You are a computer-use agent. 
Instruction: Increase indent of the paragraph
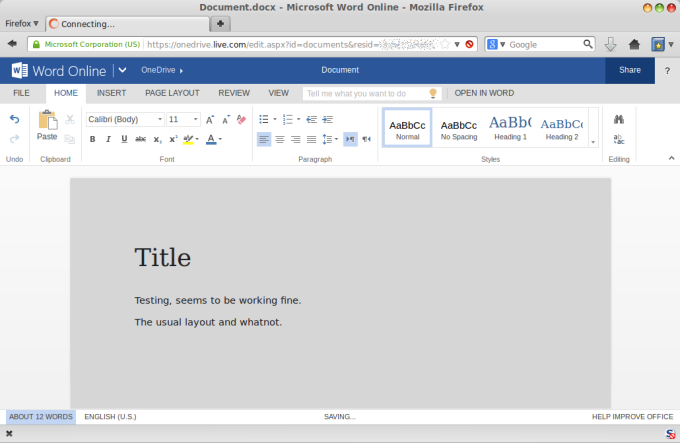327,119
